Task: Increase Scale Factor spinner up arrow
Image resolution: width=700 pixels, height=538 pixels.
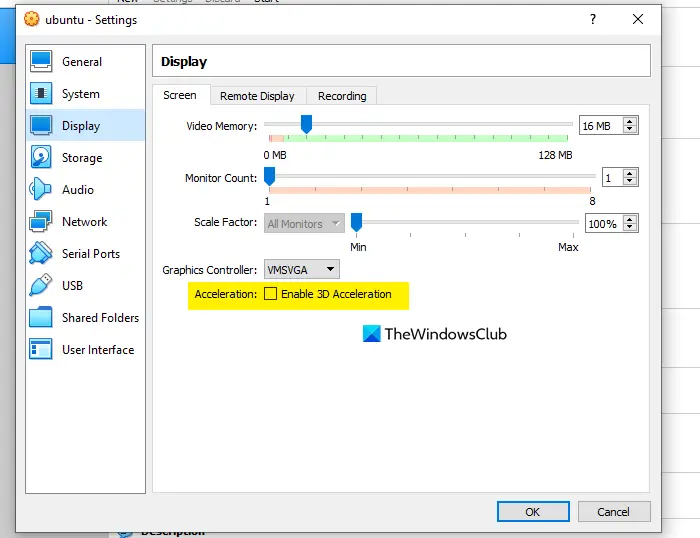Action: click(x=629, y=219)
